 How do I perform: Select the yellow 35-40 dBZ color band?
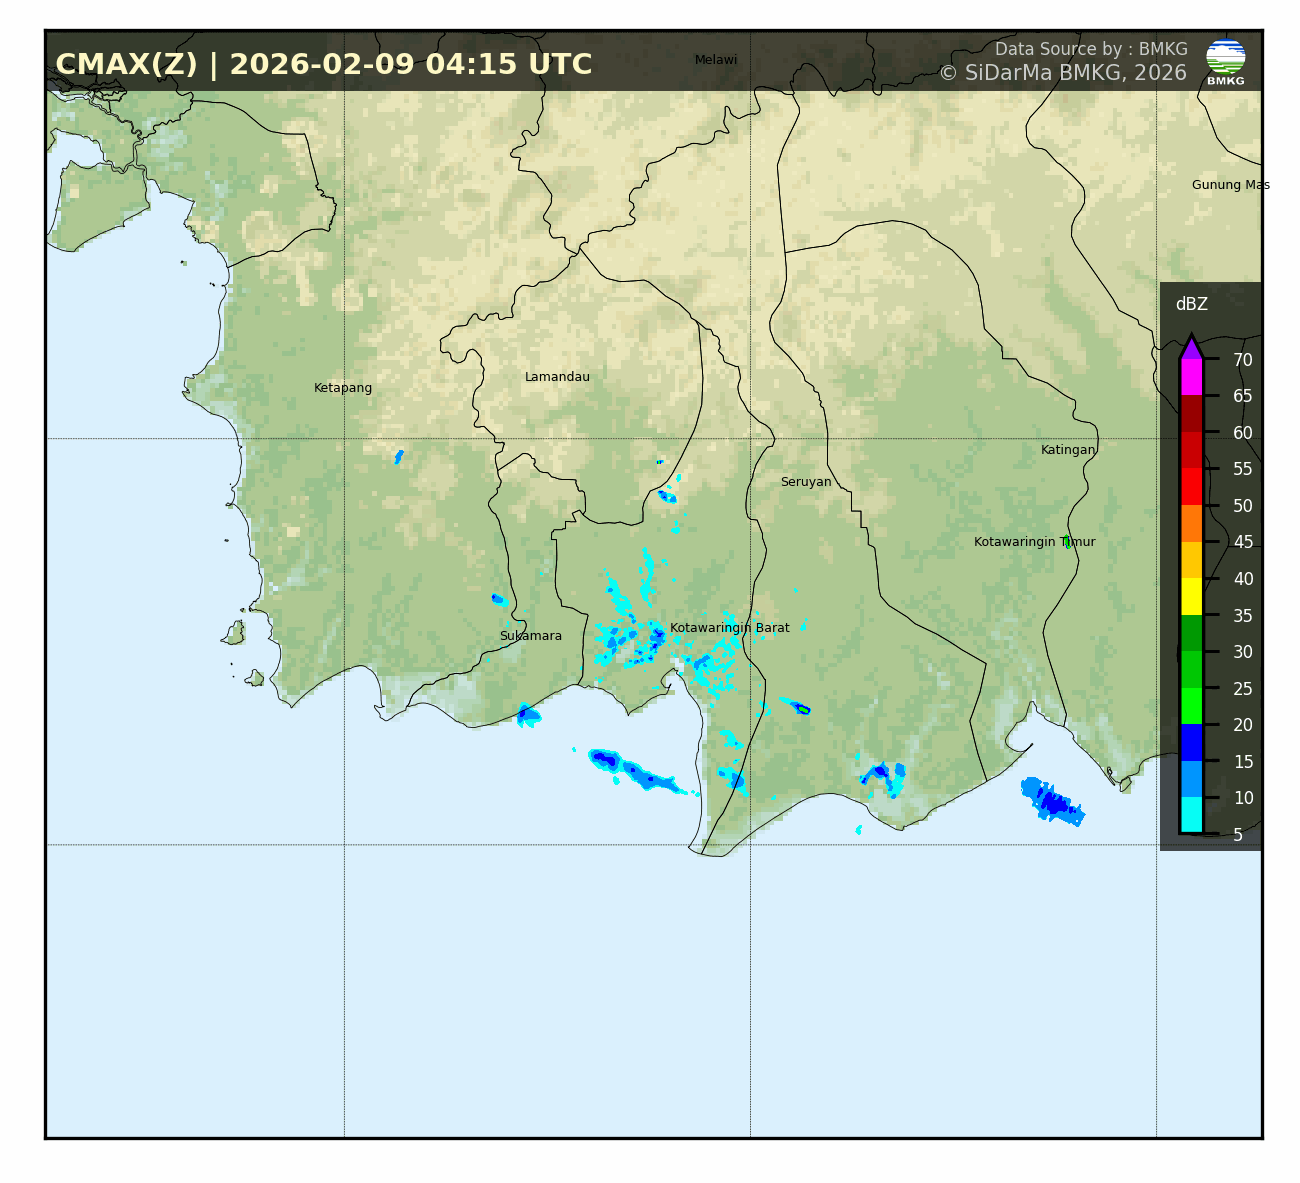[x=1190, y=596]
